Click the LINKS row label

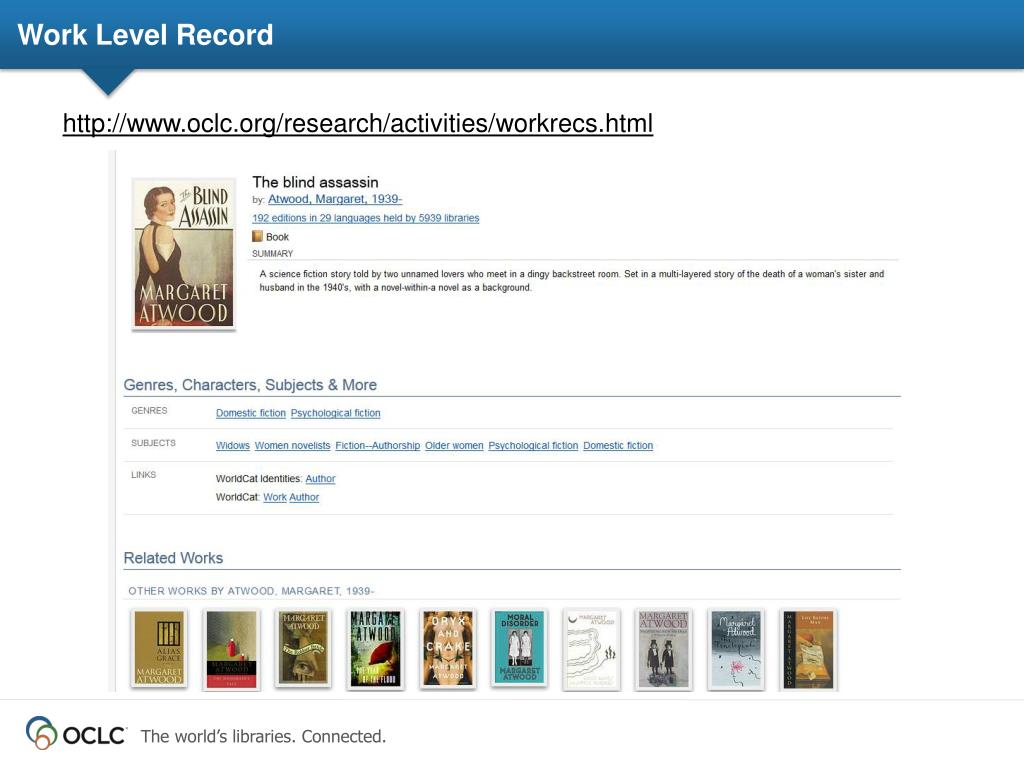(144, 475)
